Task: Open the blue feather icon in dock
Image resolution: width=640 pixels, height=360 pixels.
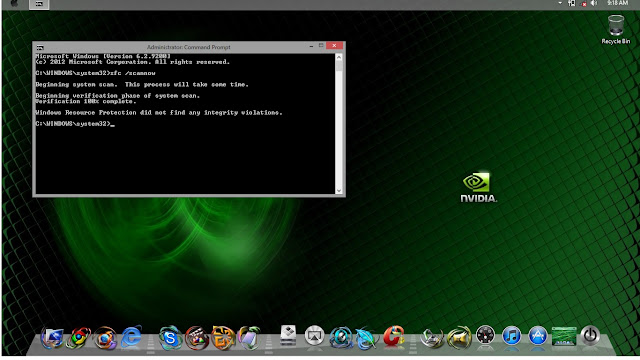Action: [367, 338]
